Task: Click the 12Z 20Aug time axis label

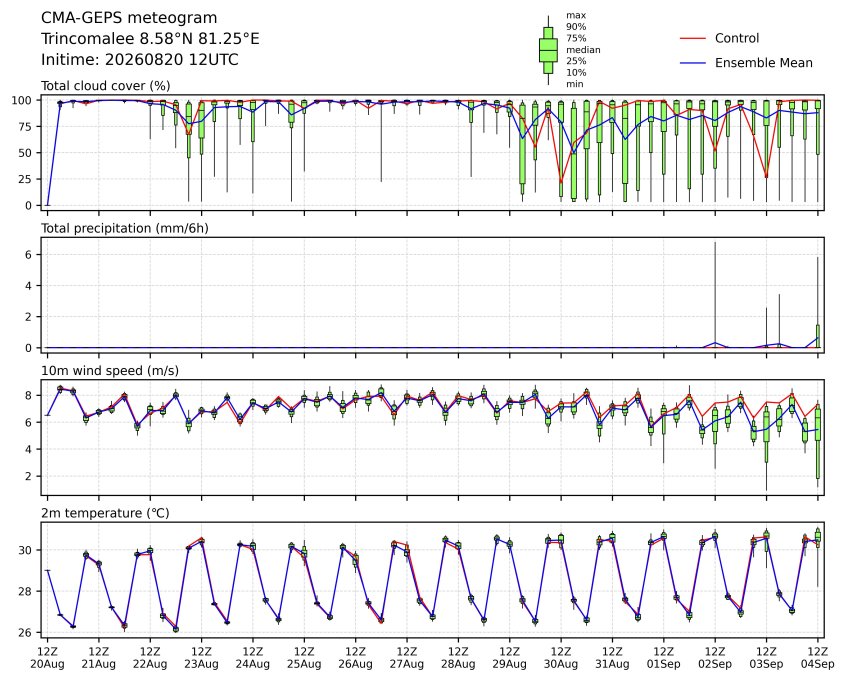Action: (47, 658)
